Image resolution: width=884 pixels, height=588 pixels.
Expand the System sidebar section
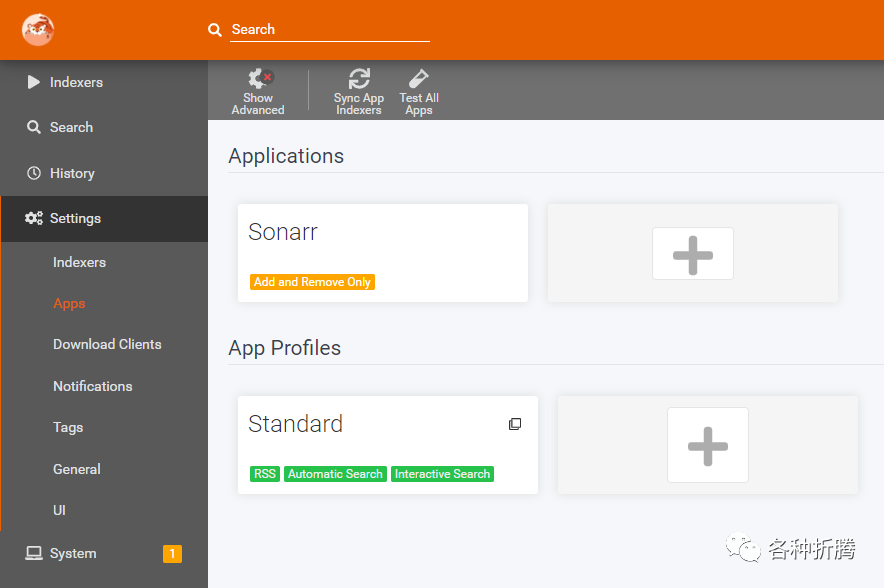coord(73,553)
